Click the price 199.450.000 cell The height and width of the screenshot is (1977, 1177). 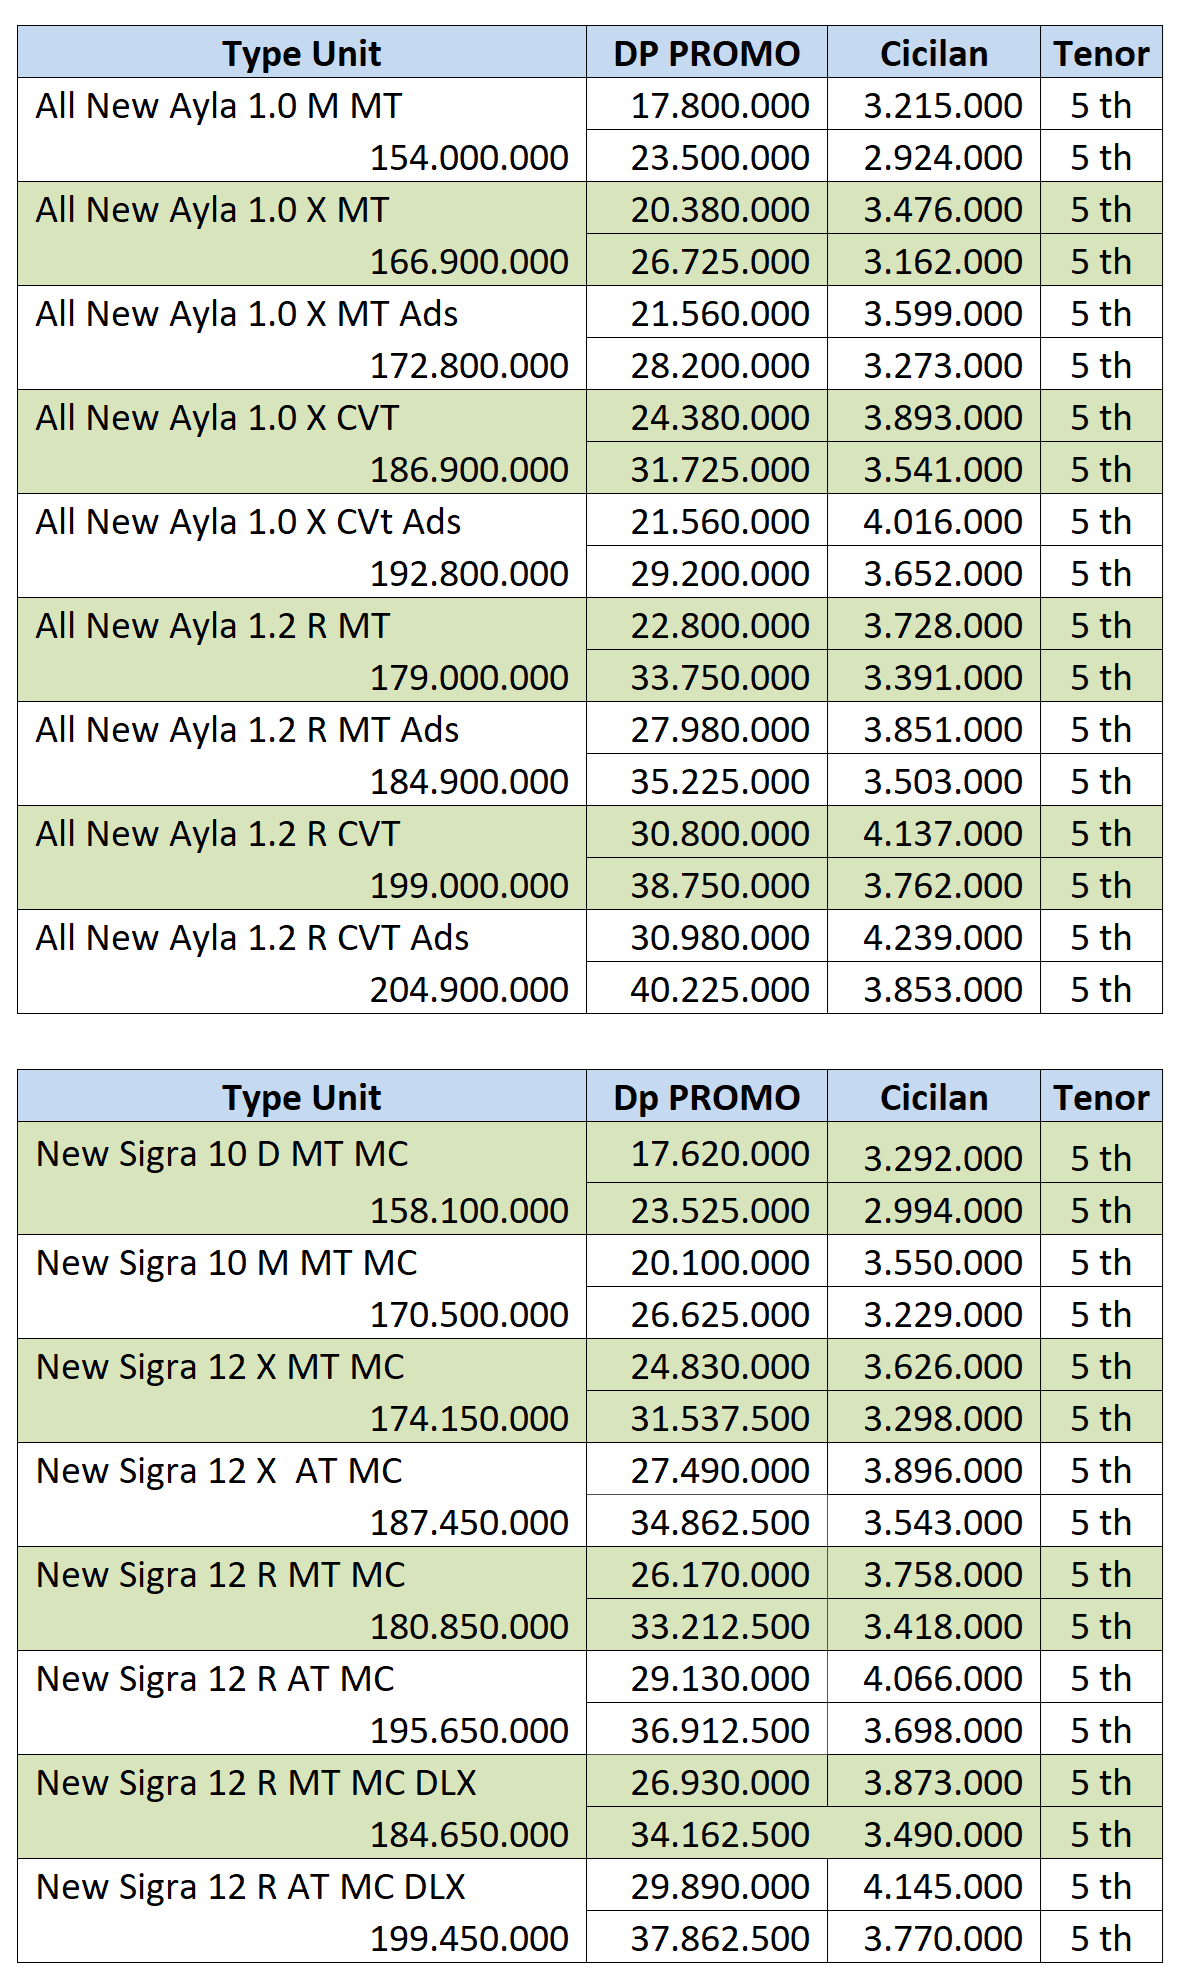469,1938
